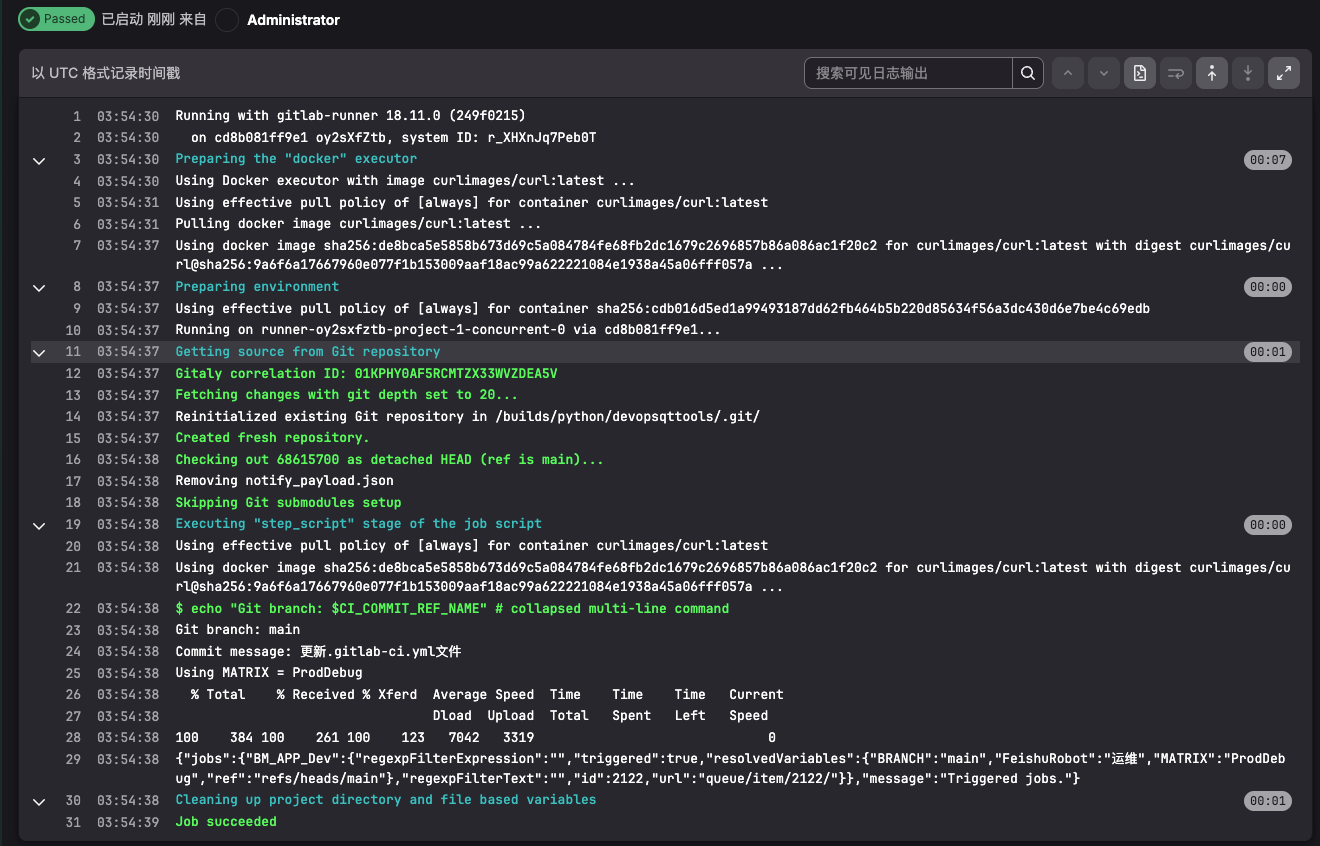Viewport: 1320px width, 846px height.
Task: Toggle log line wrapping icon
Action: [1175, 73]
